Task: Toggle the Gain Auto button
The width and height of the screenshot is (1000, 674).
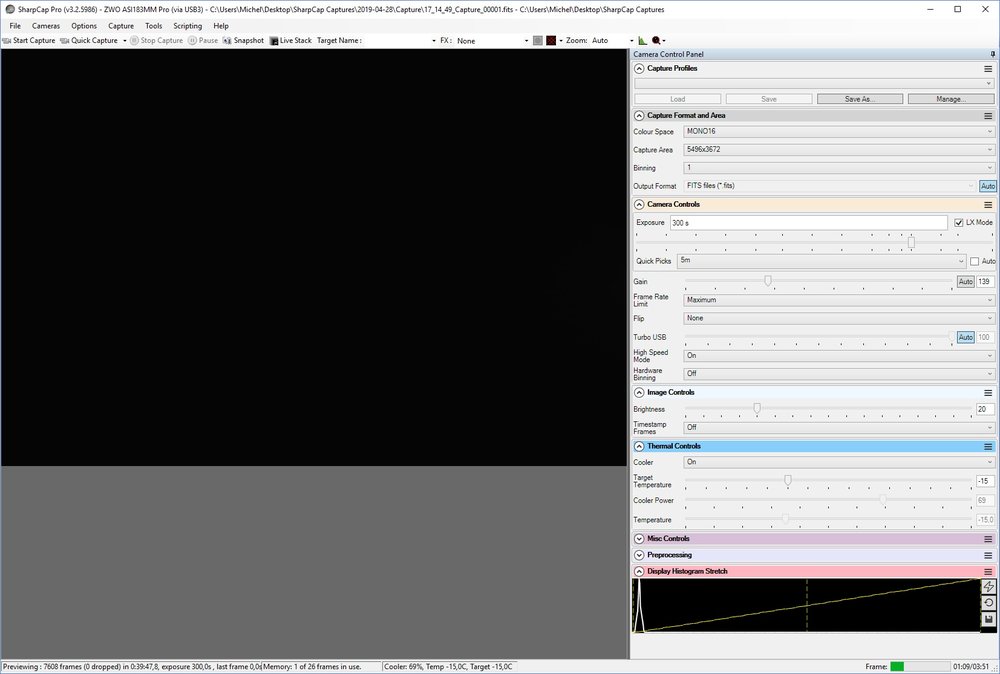Action: click(966, 281)
